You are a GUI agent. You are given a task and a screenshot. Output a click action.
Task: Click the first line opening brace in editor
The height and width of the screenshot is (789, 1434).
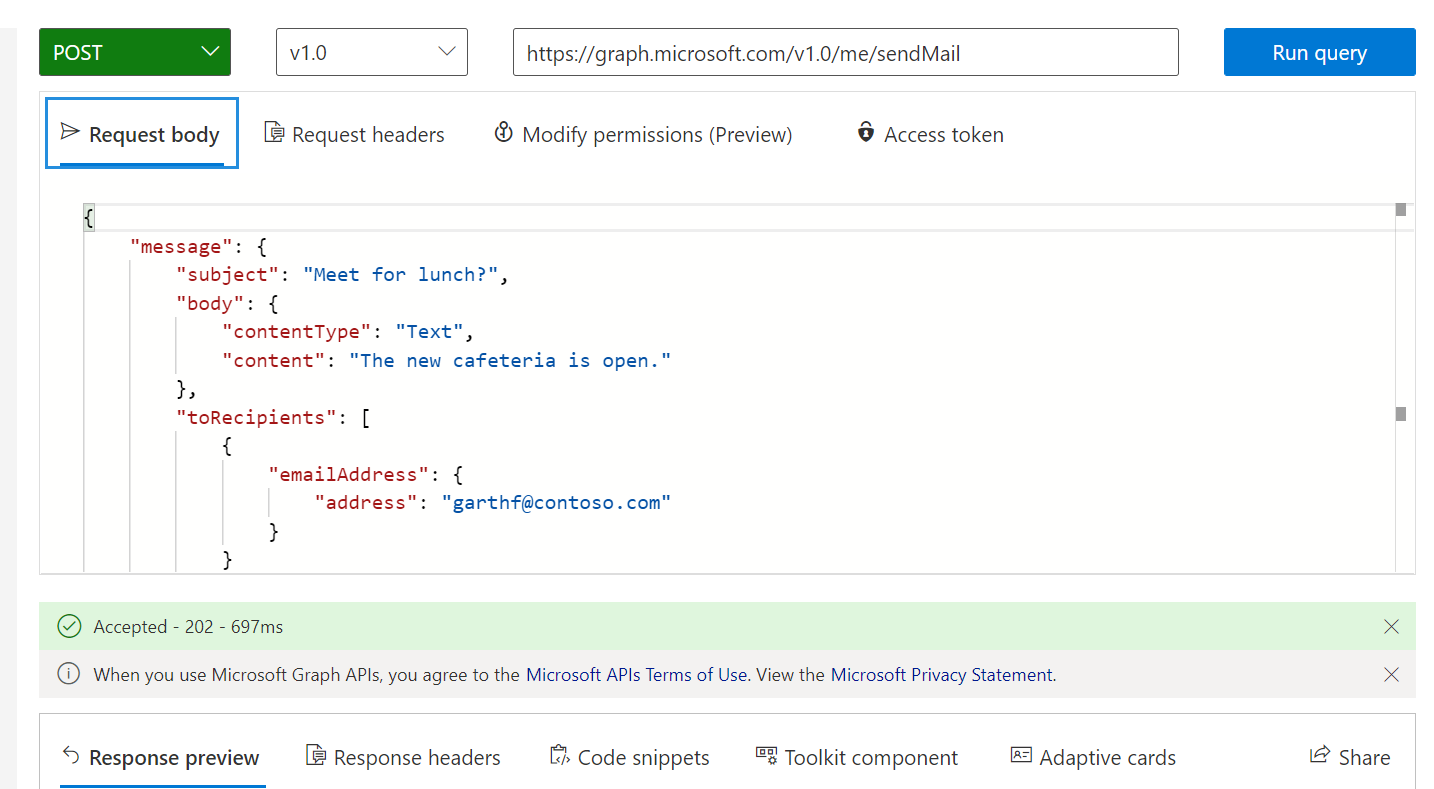pyautogui.click(x=89, y=217)
